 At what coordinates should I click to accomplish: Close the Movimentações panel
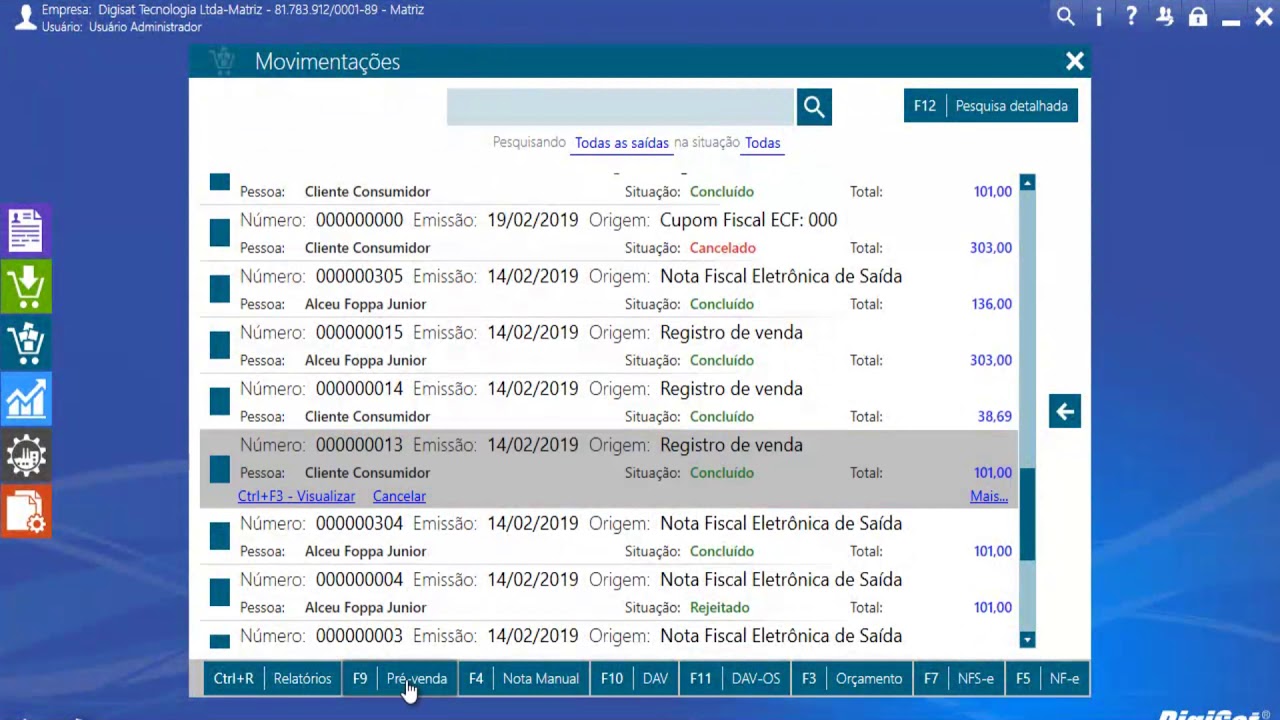(x=1075, y=62)
